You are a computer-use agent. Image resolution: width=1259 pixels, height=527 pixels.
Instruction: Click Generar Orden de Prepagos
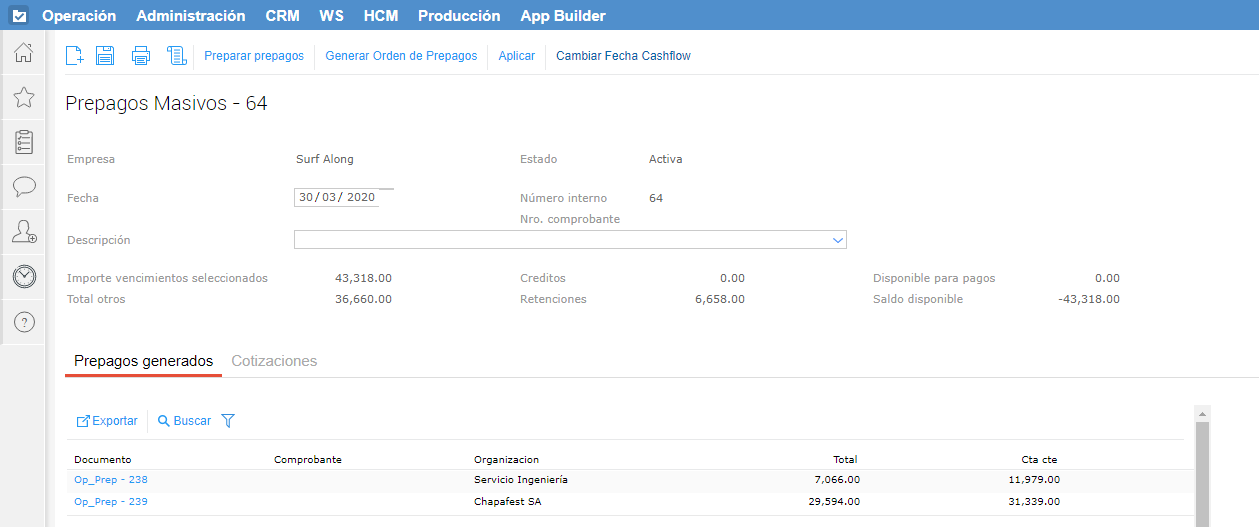[x=401, y=56]
